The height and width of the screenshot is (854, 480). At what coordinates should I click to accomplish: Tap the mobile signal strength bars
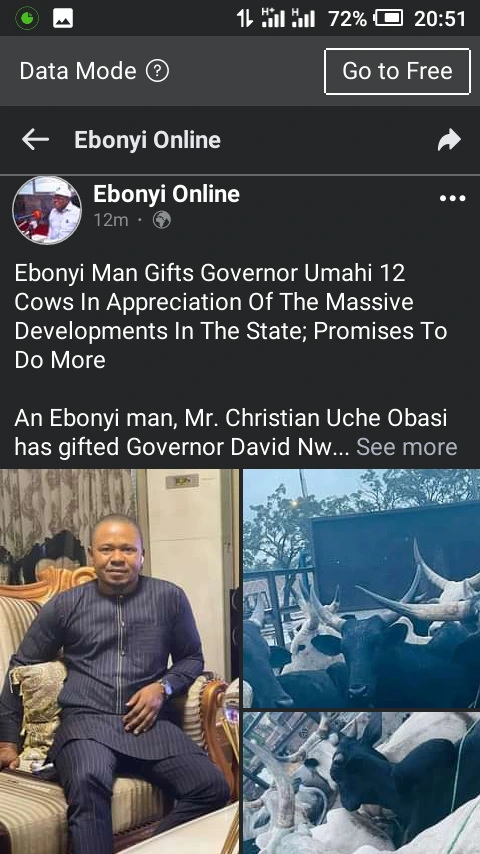pyautogui.click(x=288, y=19)
